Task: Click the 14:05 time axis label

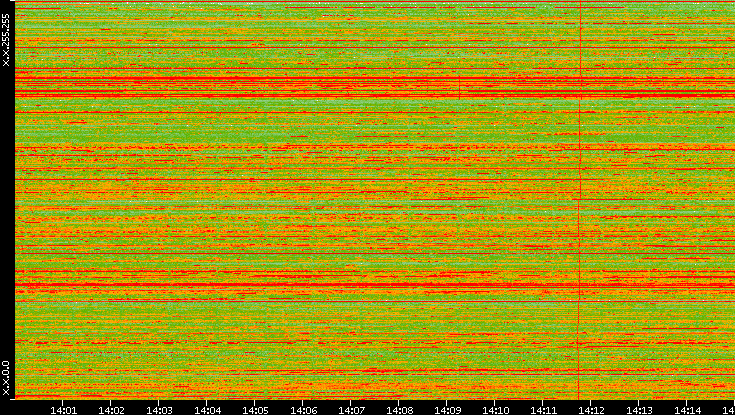Action: (255, 410)
